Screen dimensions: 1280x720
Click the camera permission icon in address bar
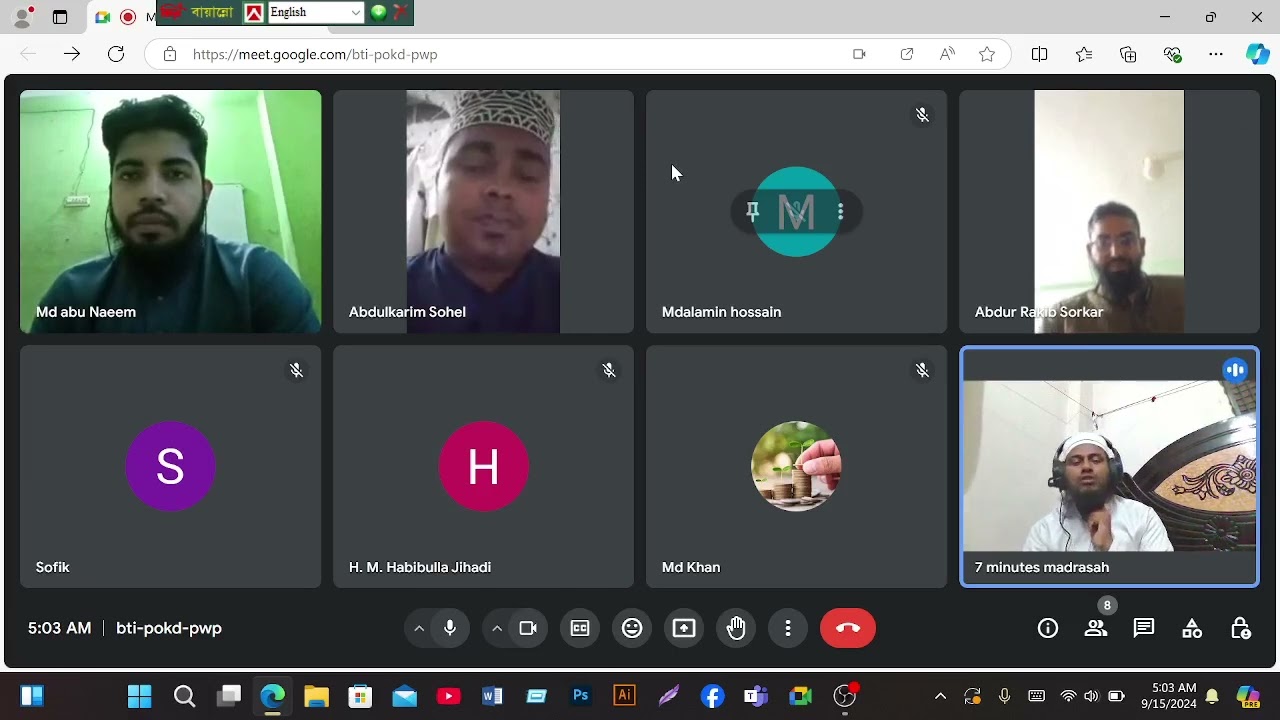point(859,54)
